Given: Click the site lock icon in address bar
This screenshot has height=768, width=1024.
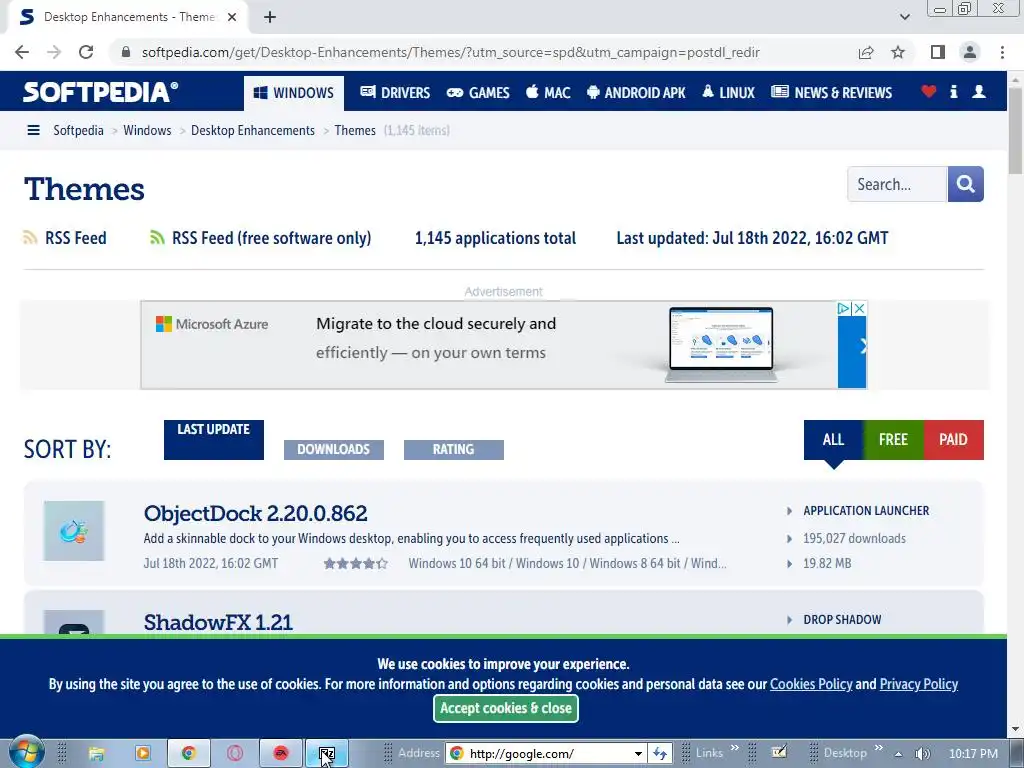Looking at the screenshot, I should pos(126,52).
